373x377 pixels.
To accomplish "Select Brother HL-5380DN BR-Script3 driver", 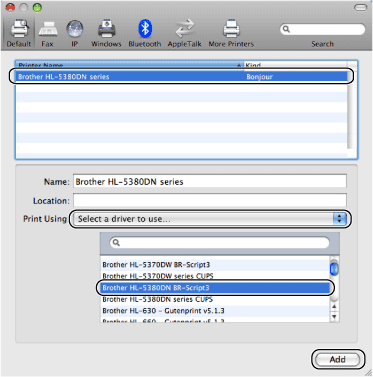I will point(215,288).
